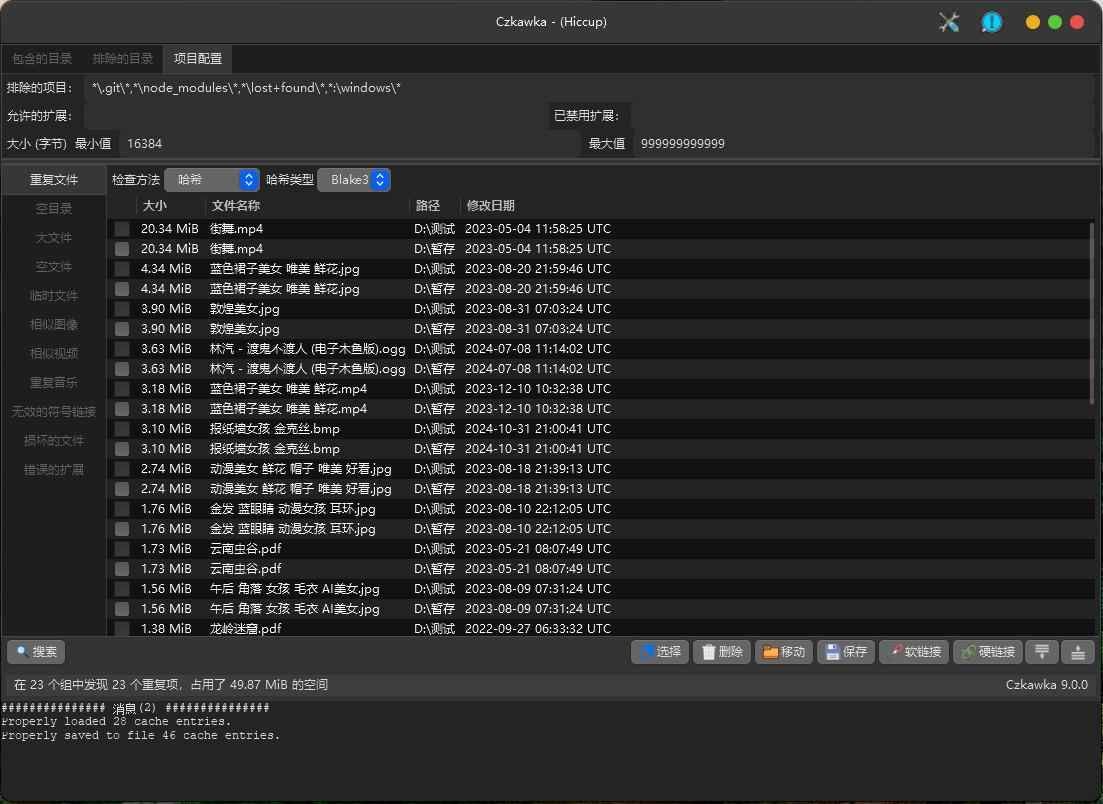Click the Select (选择) icon button
Screen dimensions: 1103x804
(x=659, y=652)
